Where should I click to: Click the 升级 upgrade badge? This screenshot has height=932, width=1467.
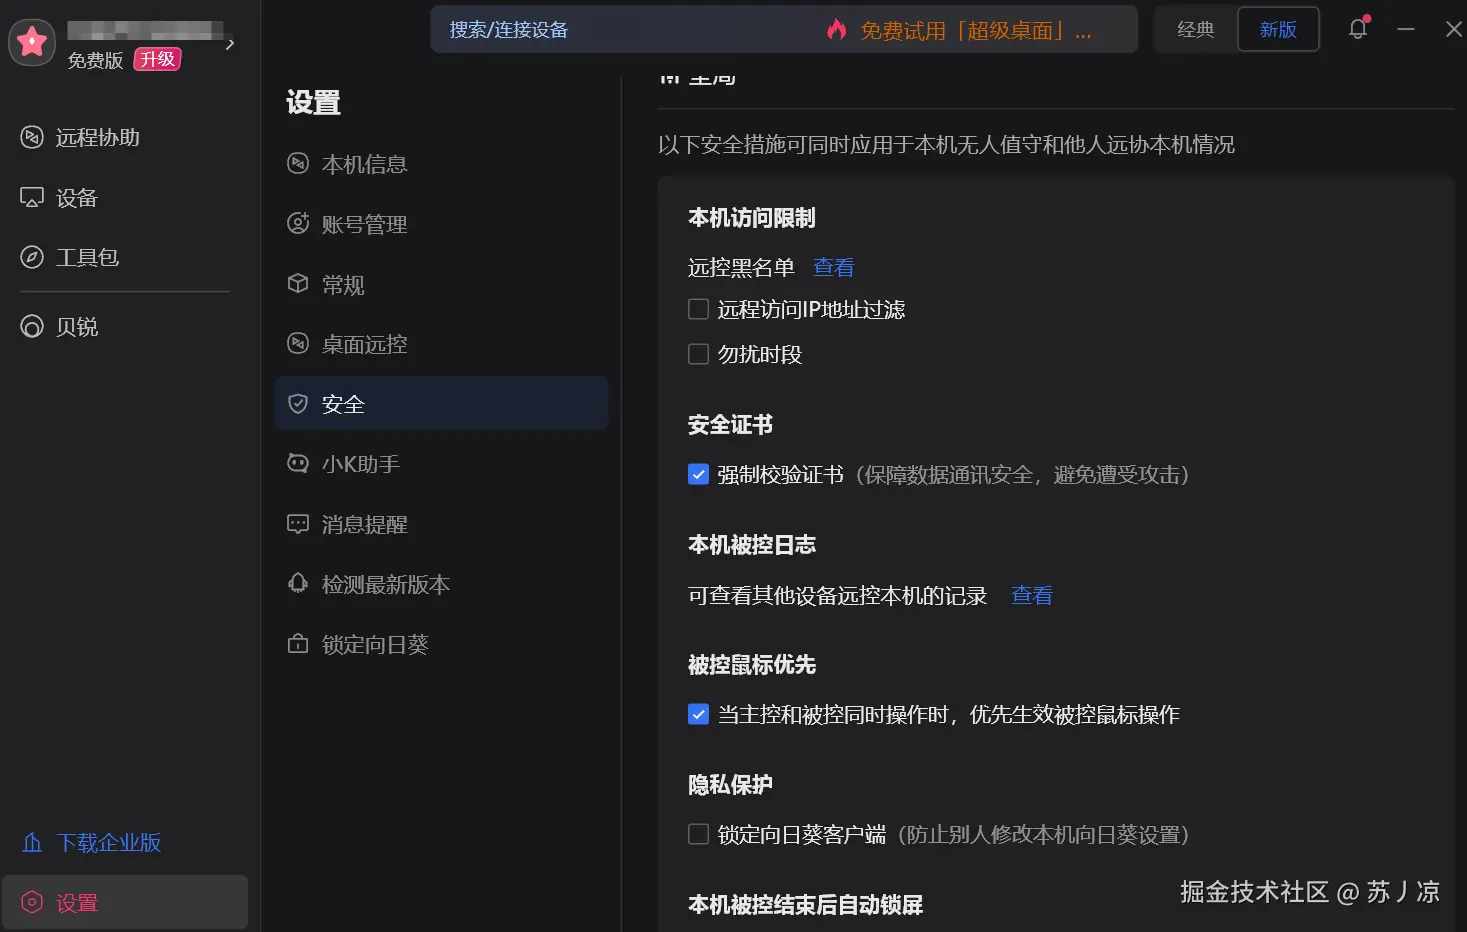[x=158, y=60]
